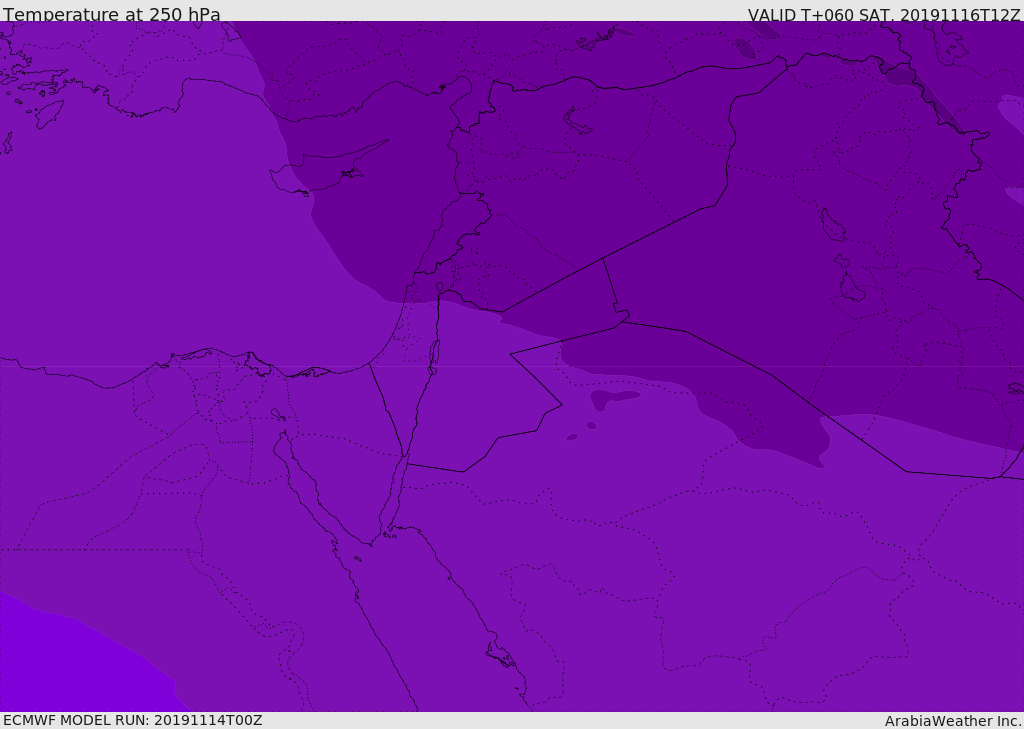The width and height of the screenshot is (1024, 729).
Task: Click the Dead Sea outline
Action: click(x=434, y=353)
